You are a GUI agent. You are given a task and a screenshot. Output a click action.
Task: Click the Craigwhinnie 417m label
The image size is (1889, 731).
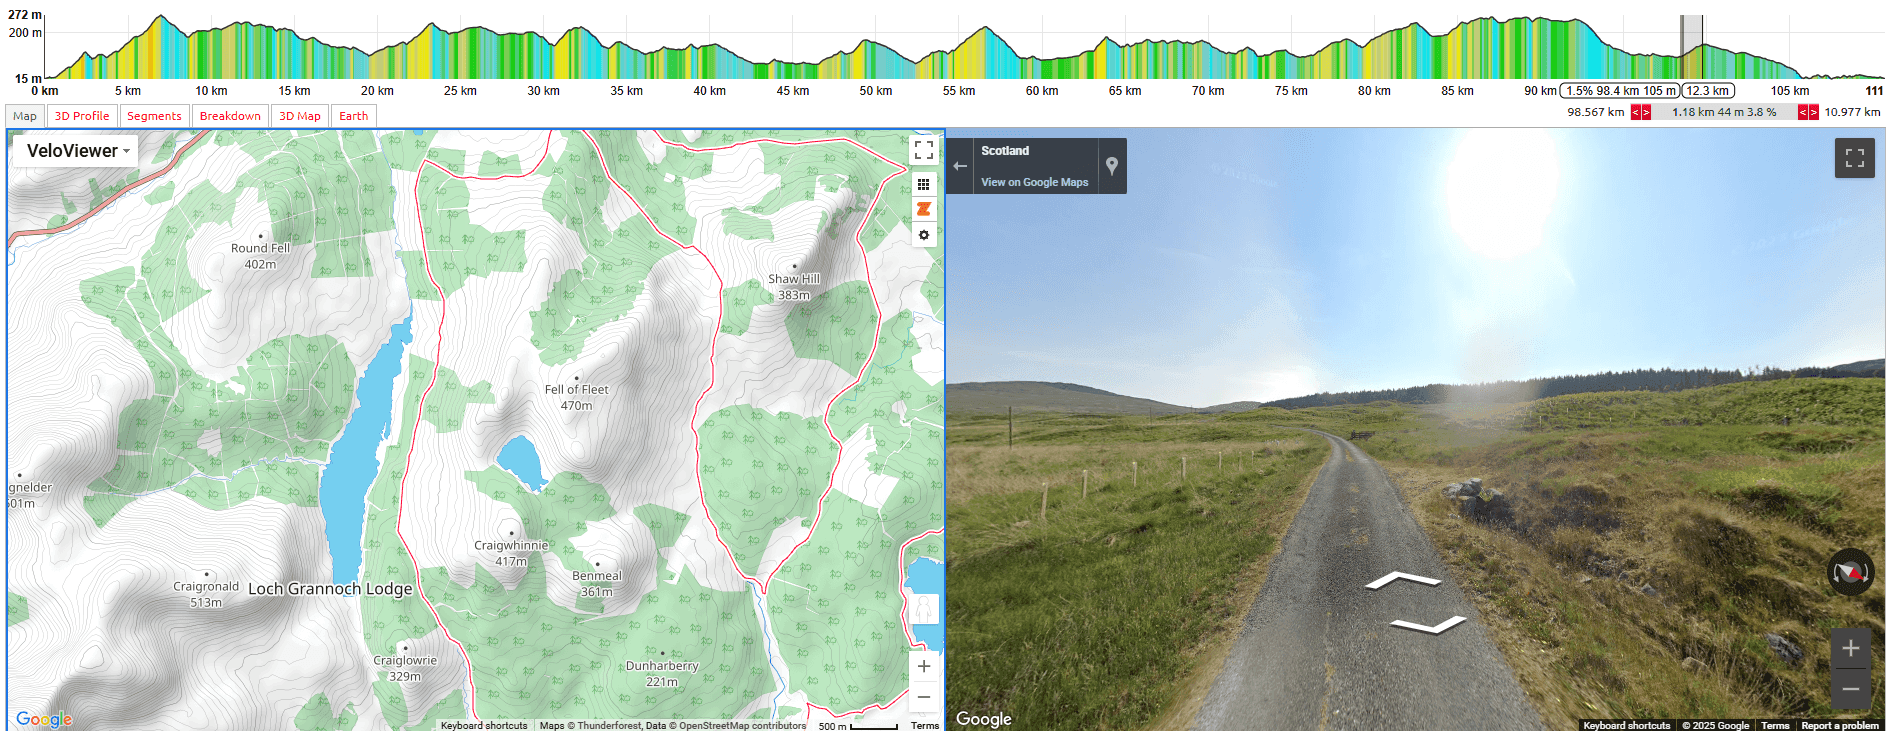[x=511, y=553]
